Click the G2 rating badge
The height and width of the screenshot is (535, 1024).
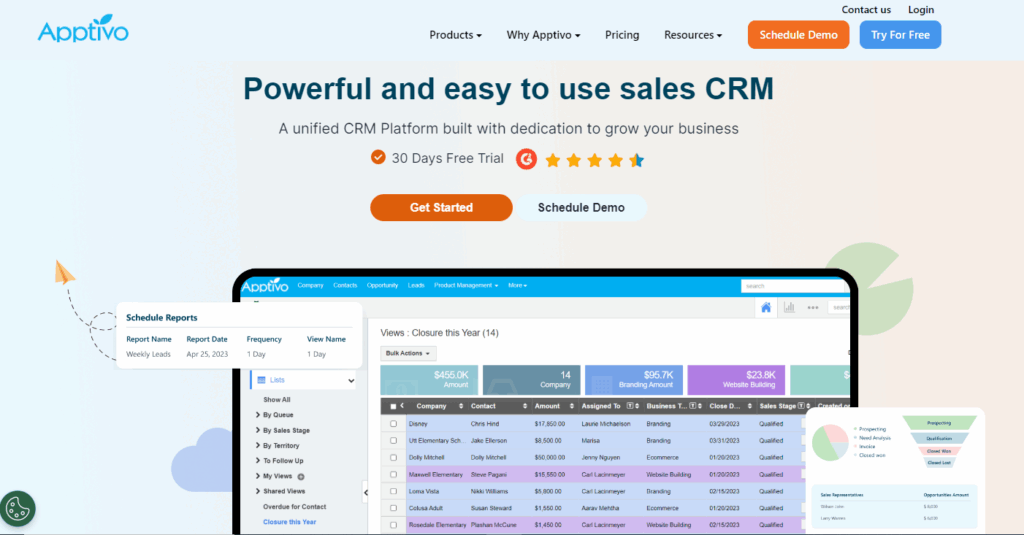click(526, 159)
